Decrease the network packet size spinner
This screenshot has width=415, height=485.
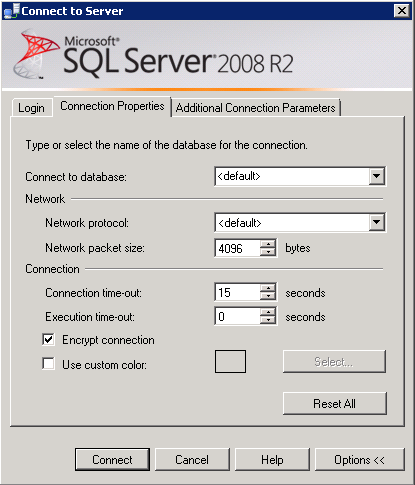[x=268, y=252]
